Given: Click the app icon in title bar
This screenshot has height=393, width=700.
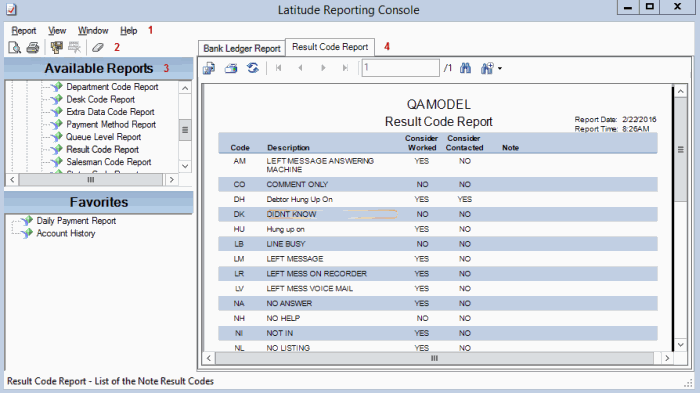Looking at the screenshot, I should [11, 9].
